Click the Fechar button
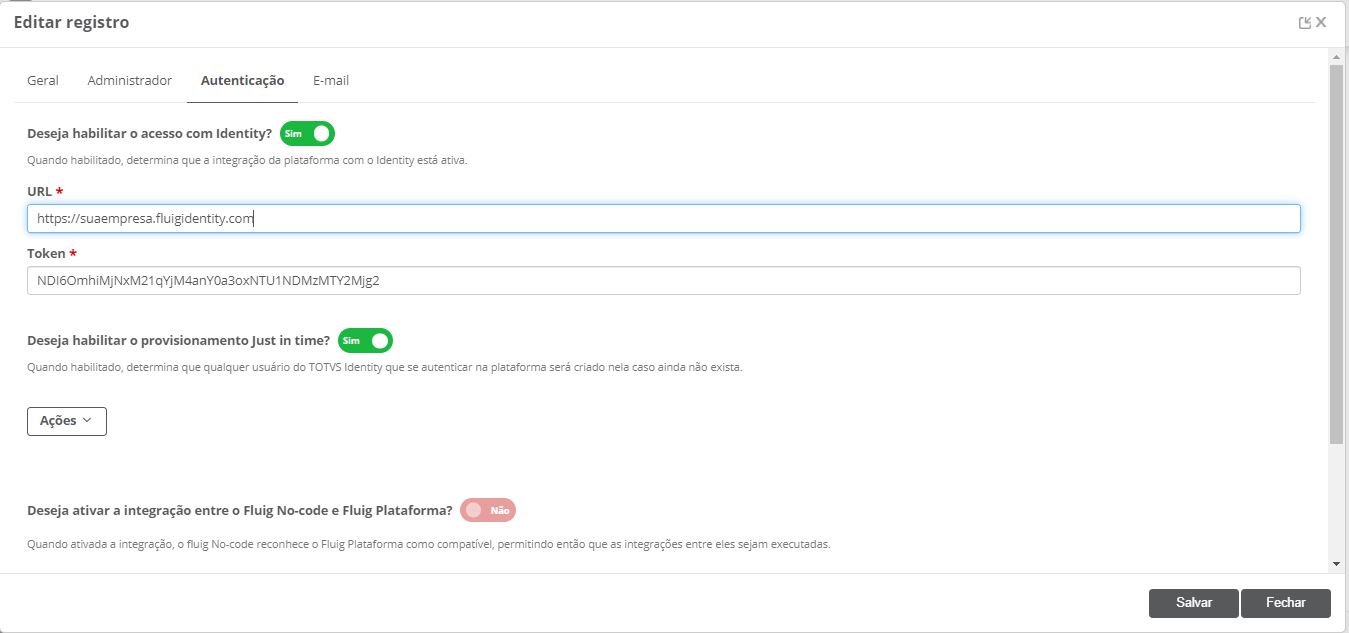1349x633 pixels. pos(1286,603)
